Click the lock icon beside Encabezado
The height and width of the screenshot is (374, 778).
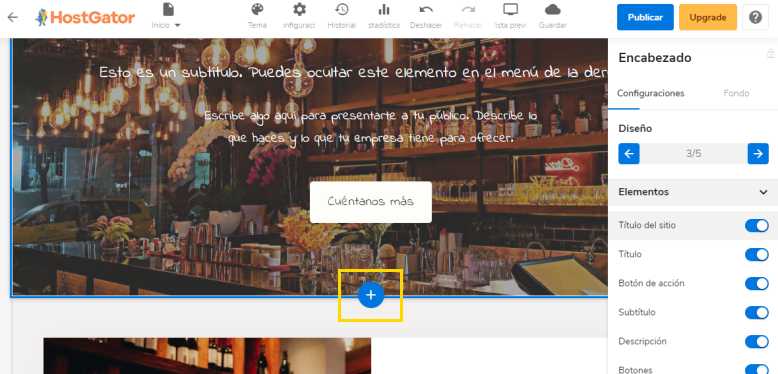click(x=771, y=53)
